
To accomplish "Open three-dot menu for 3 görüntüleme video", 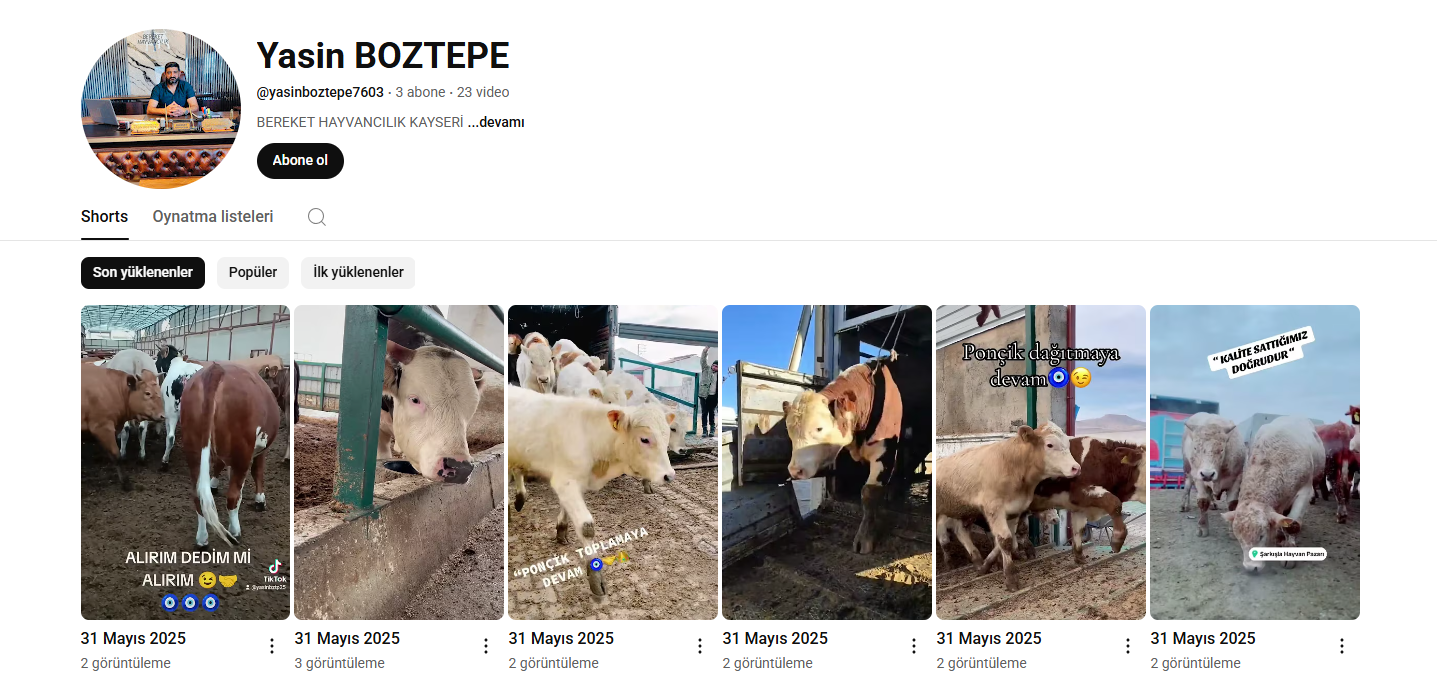I will pyautogui.click(x=486, y=646).
